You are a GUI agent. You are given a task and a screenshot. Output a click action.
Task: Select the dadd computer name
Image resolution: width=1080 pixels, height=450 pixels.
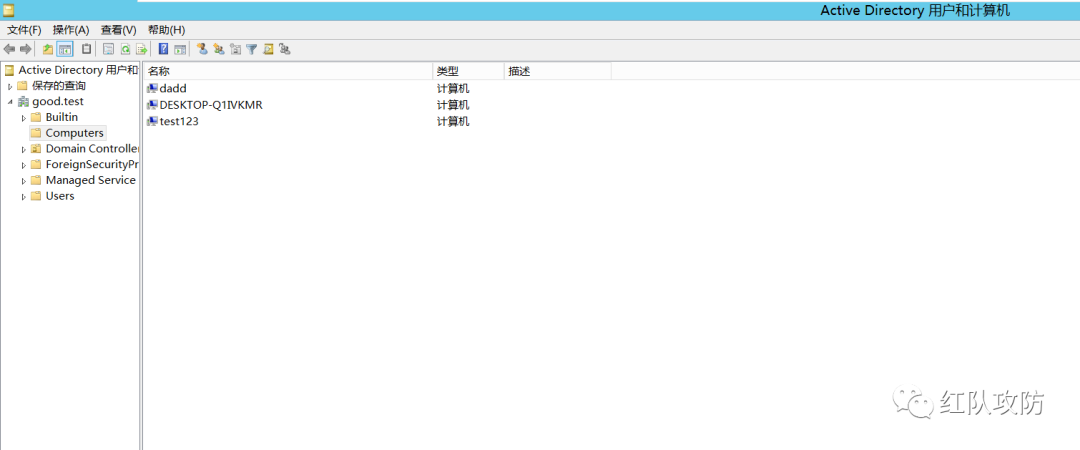[x=173, y=88]
